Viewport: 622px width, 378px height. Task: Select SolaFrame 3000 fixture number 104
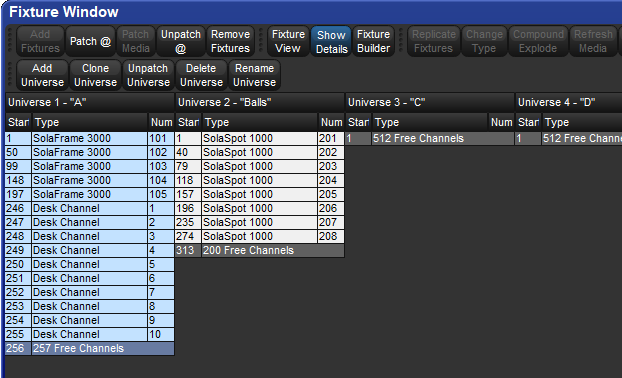pos(90,180)
